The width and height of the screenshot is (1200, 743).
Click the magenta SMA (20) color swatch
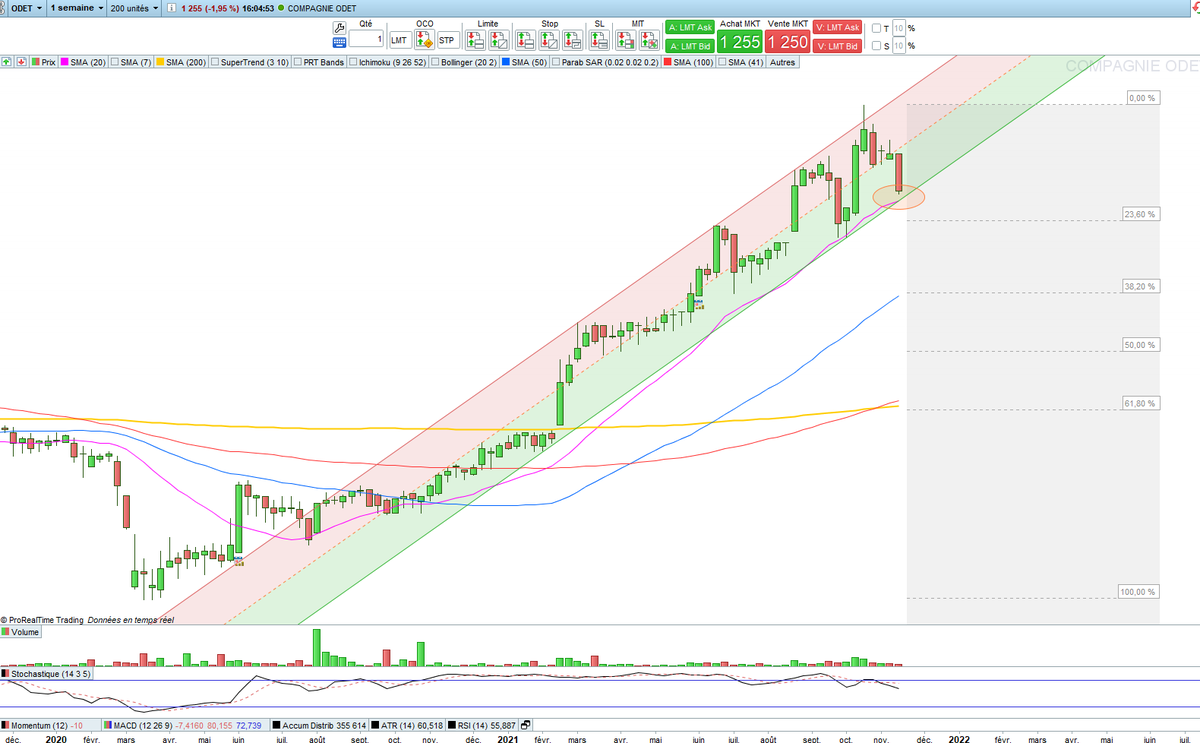pyautogui.click(x=64, y=61)
